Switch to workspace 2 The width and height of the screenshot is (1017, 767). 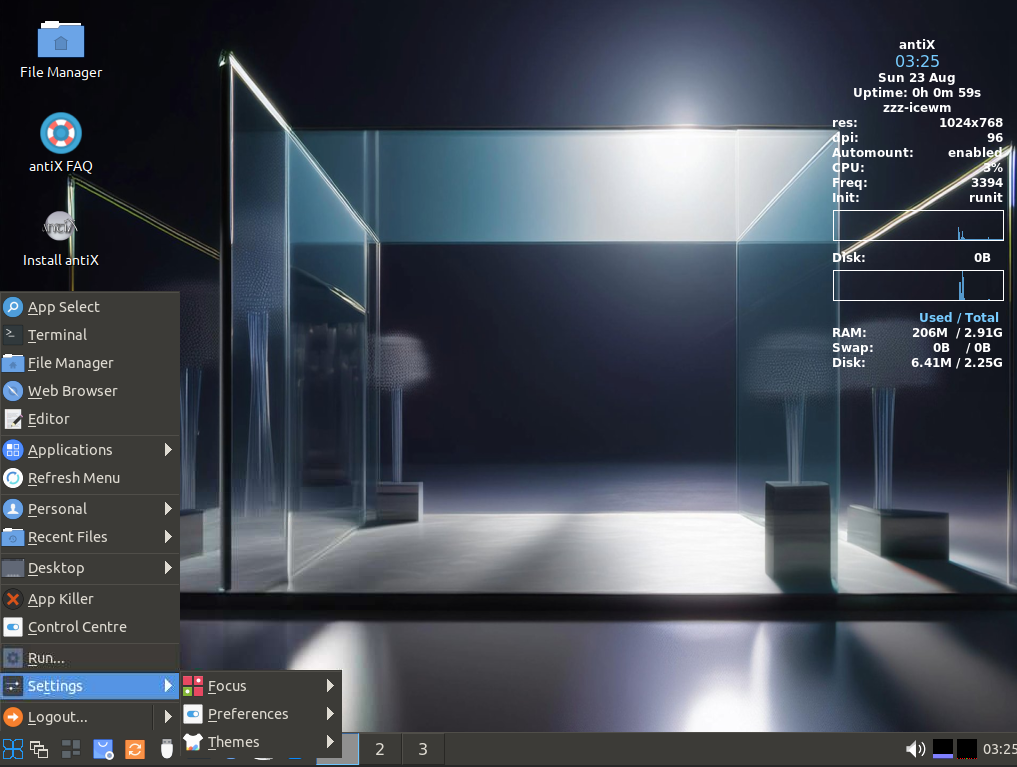[380, 749]
